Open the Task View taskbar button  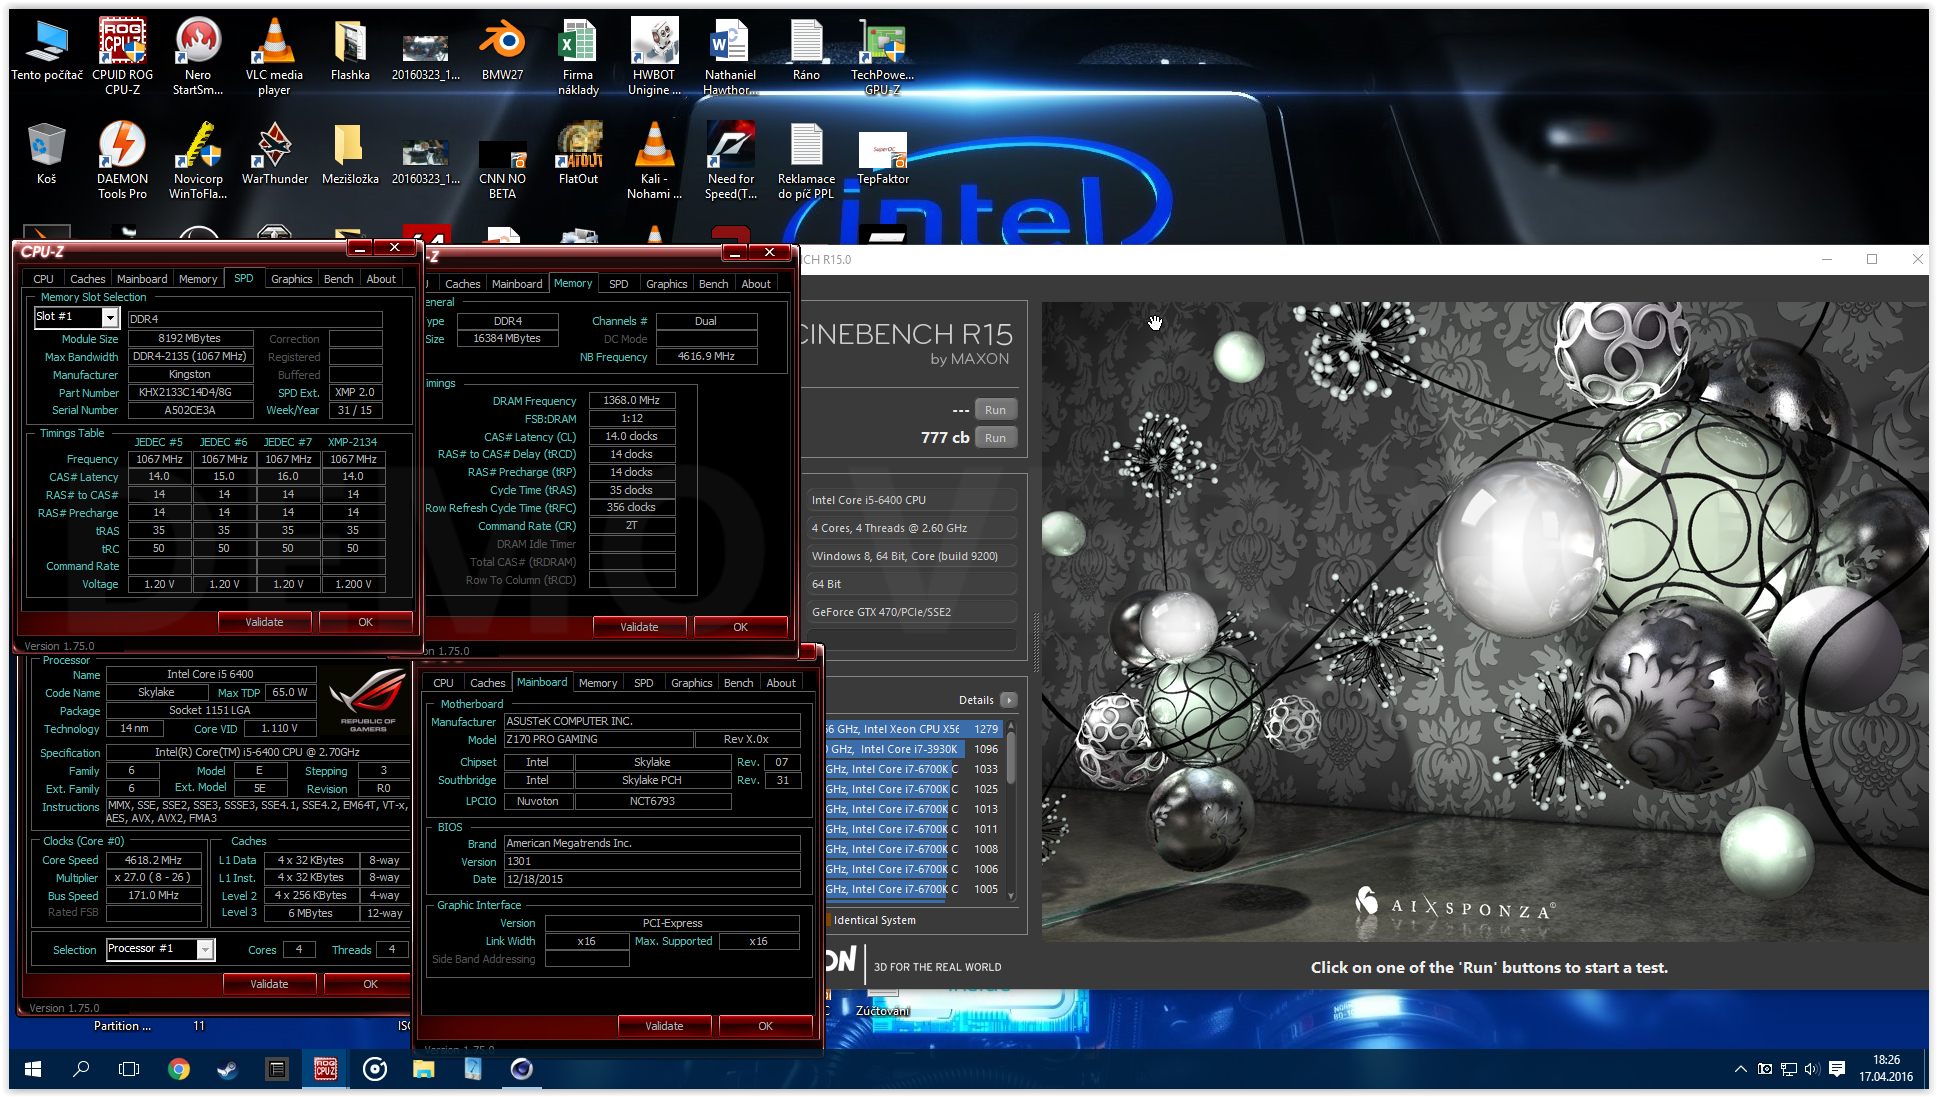click(129, 1069)
